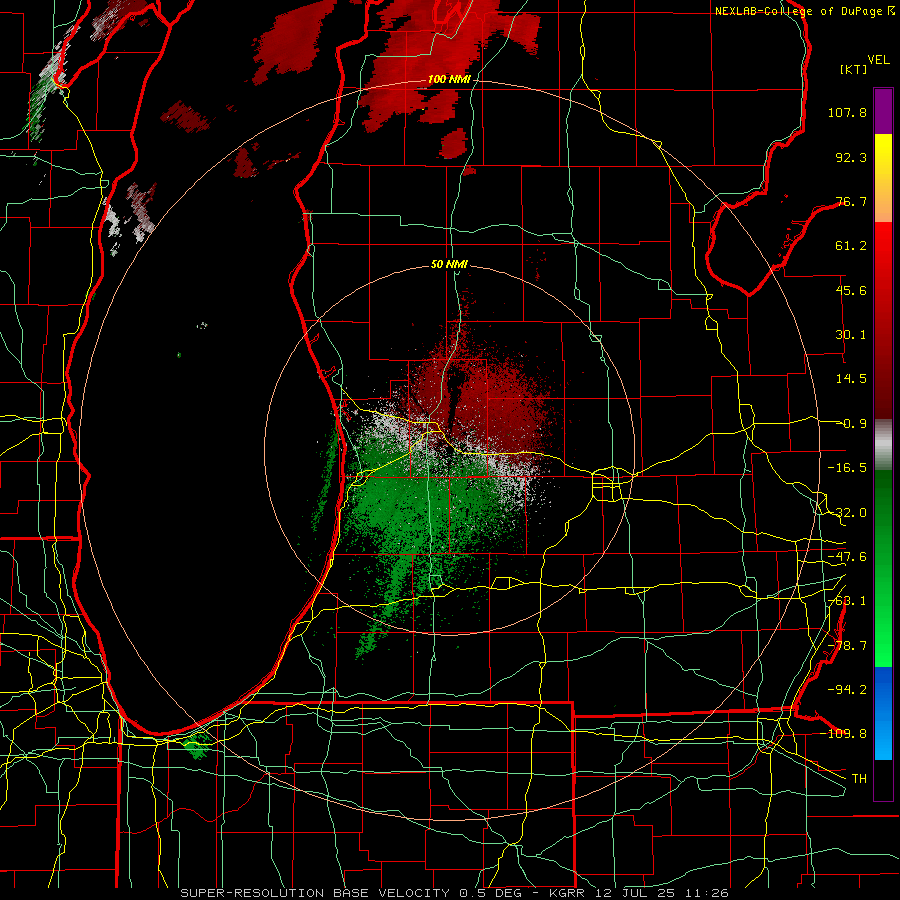The height and width of the screenshot is (900, 900).
Task: Click the purple segment of the color bar
Action: tap(883, 112)
